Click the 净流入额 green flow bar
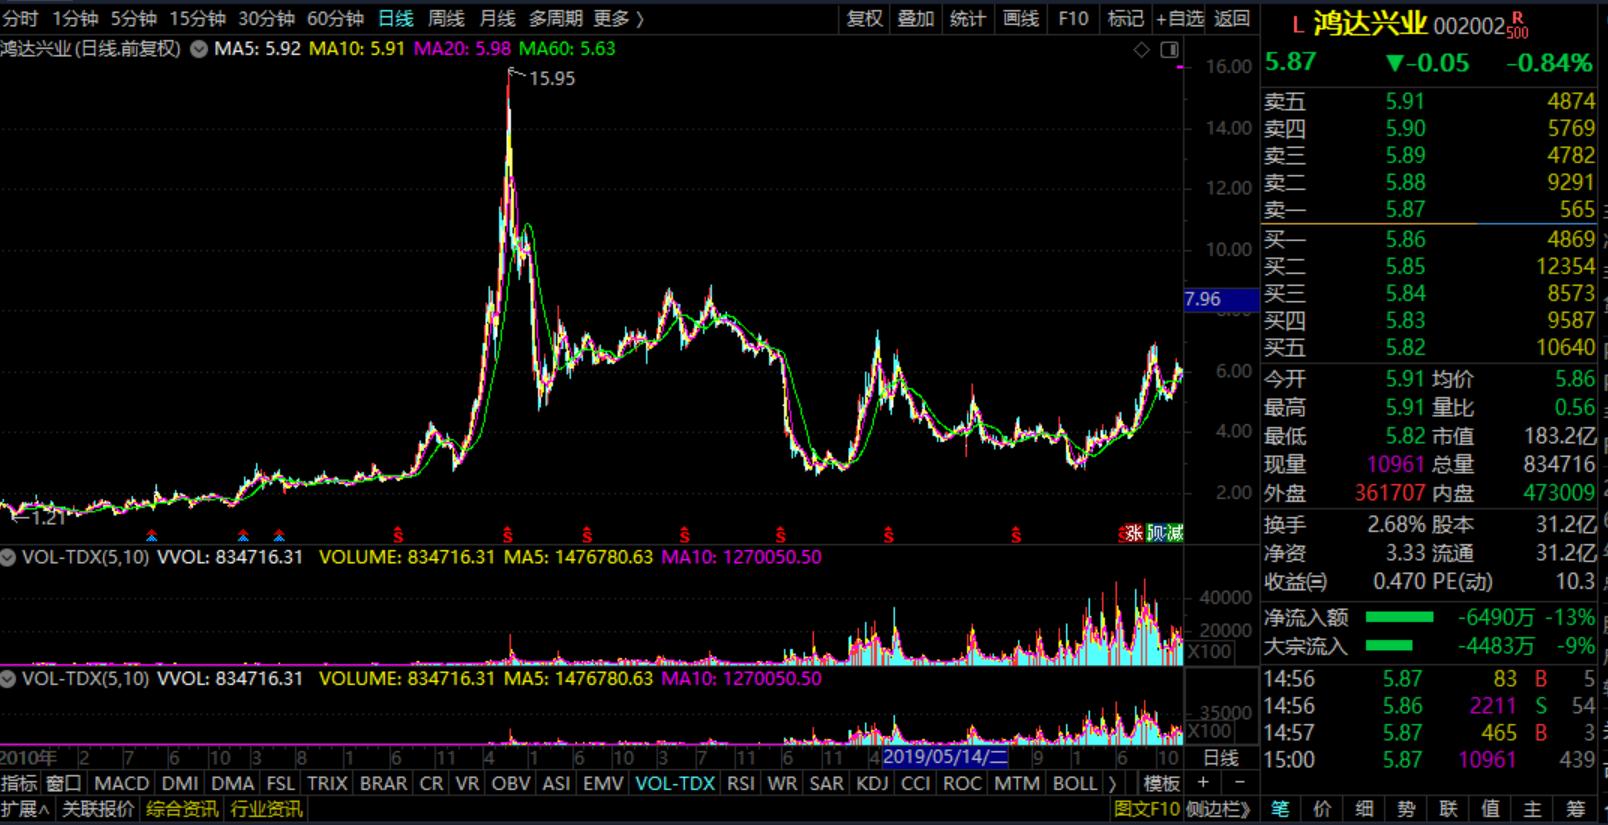Screen dimensions: 1608x825 click(x=1399, y=618)
